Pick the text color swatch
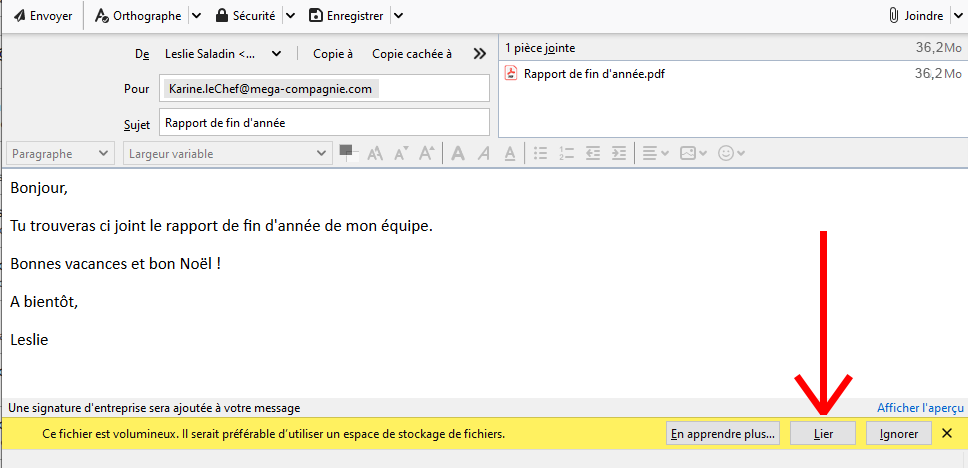The width and height of the screenshot is (968, 468). 348,152
